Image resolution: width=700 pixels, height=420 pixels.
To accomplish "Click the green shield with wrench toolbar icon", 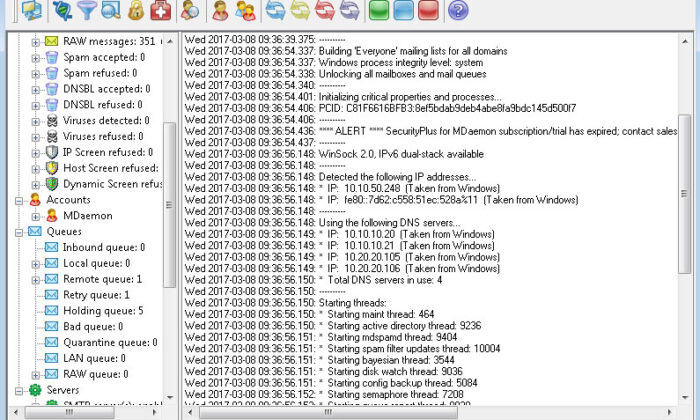I will [62, 10].
